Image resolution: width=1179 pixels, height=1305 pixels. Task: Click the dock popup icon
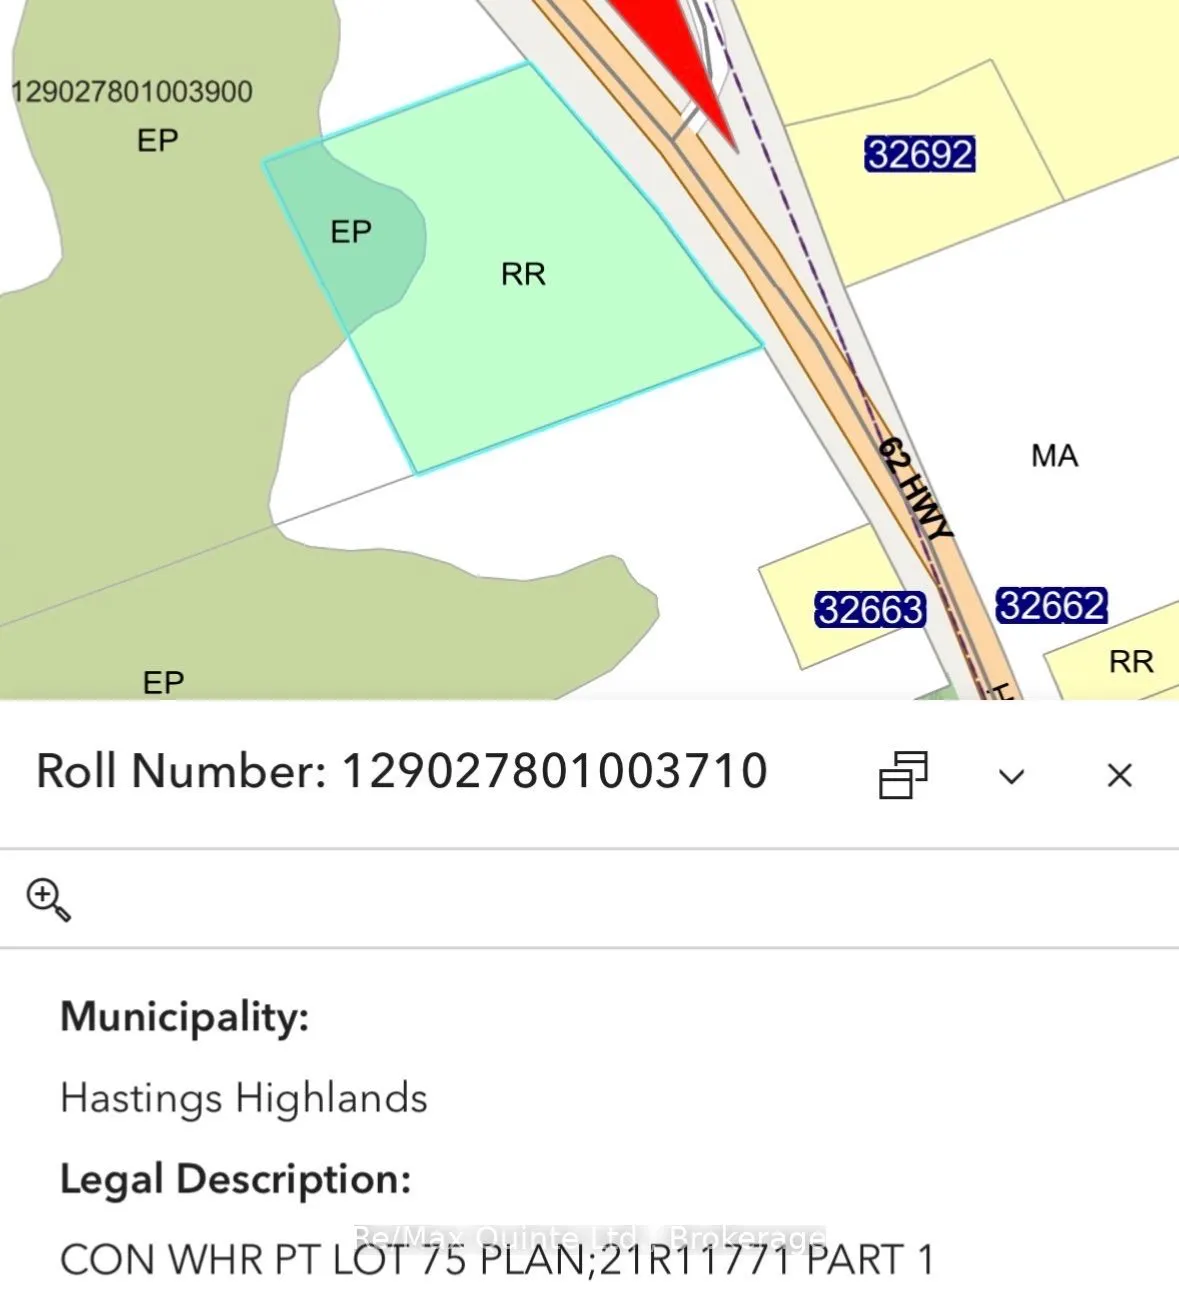pos(904,775)
